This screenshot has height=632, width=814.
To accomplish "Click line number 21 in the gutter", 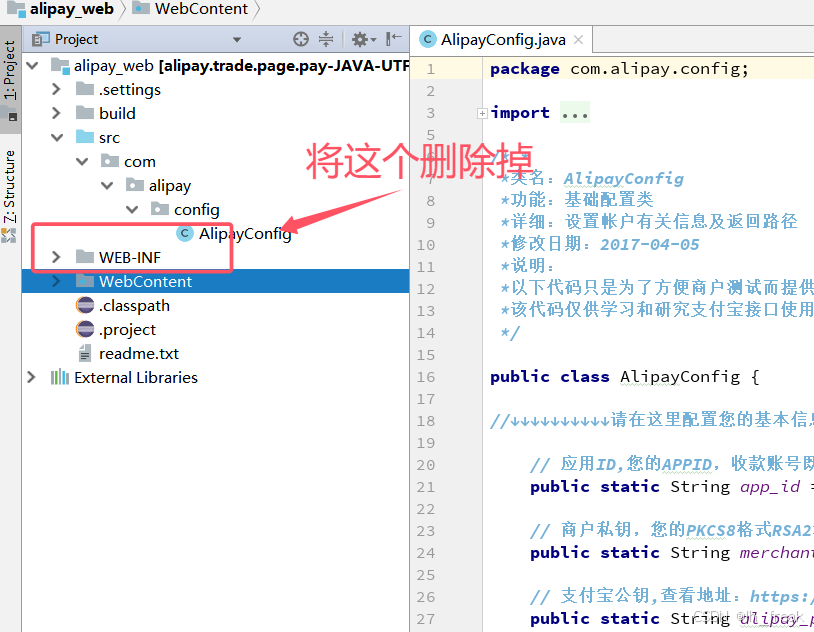I will (426, 487).
